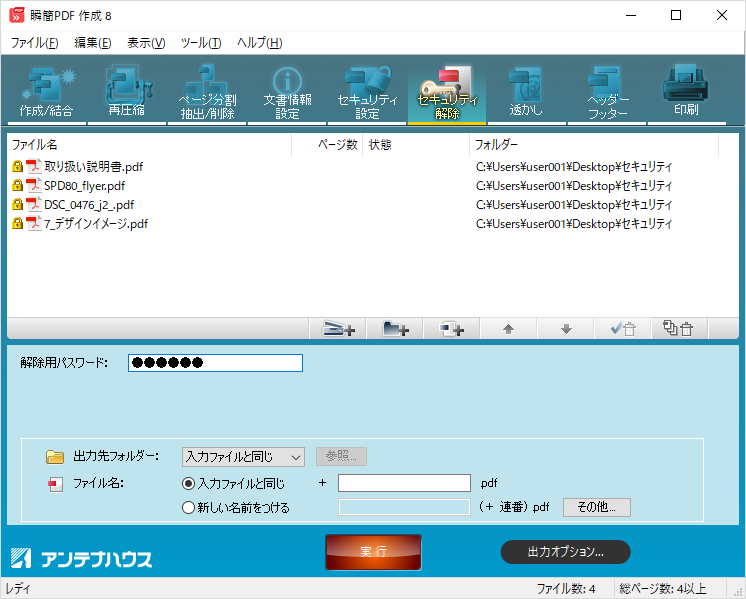Click the 解除用パスワード password field
Viewport: 746px width, 599px height.
pos(215,363)
